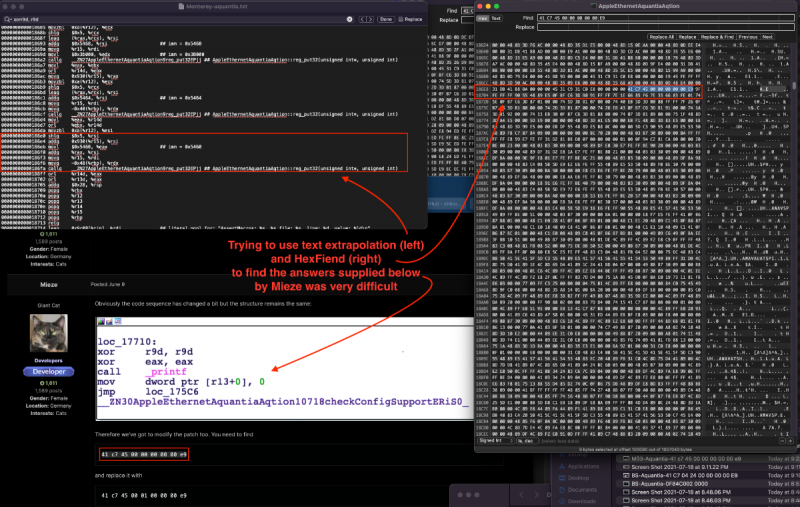Image resolution: width=800 pixels, height=507 pixels.
Task: Select file BS-Aquantia-0F84C002 0000
Action: [669, 484]
